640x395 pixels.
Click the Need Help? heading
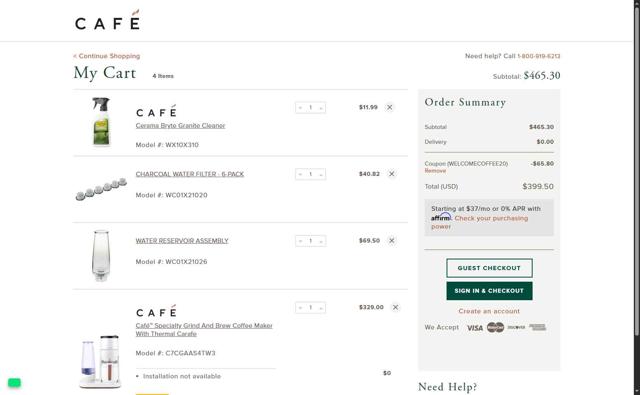[448, 387]
